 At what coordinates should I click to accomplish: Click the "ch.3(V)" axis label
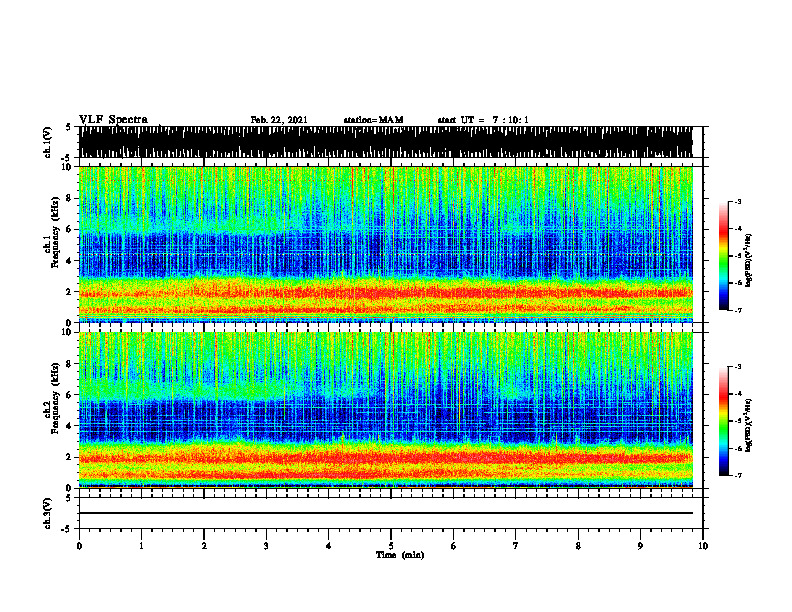coord(48,513)
